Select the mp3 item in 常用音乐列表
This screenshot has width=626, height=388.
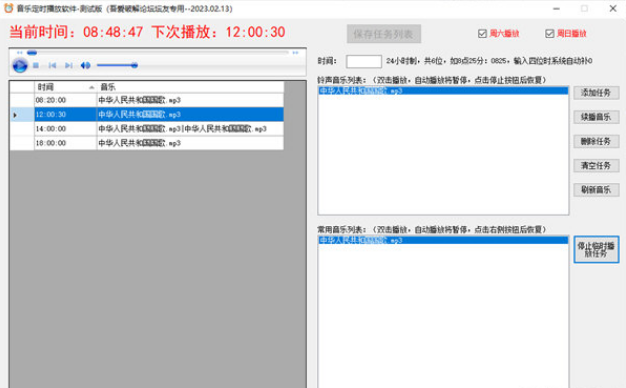(443, 240)
